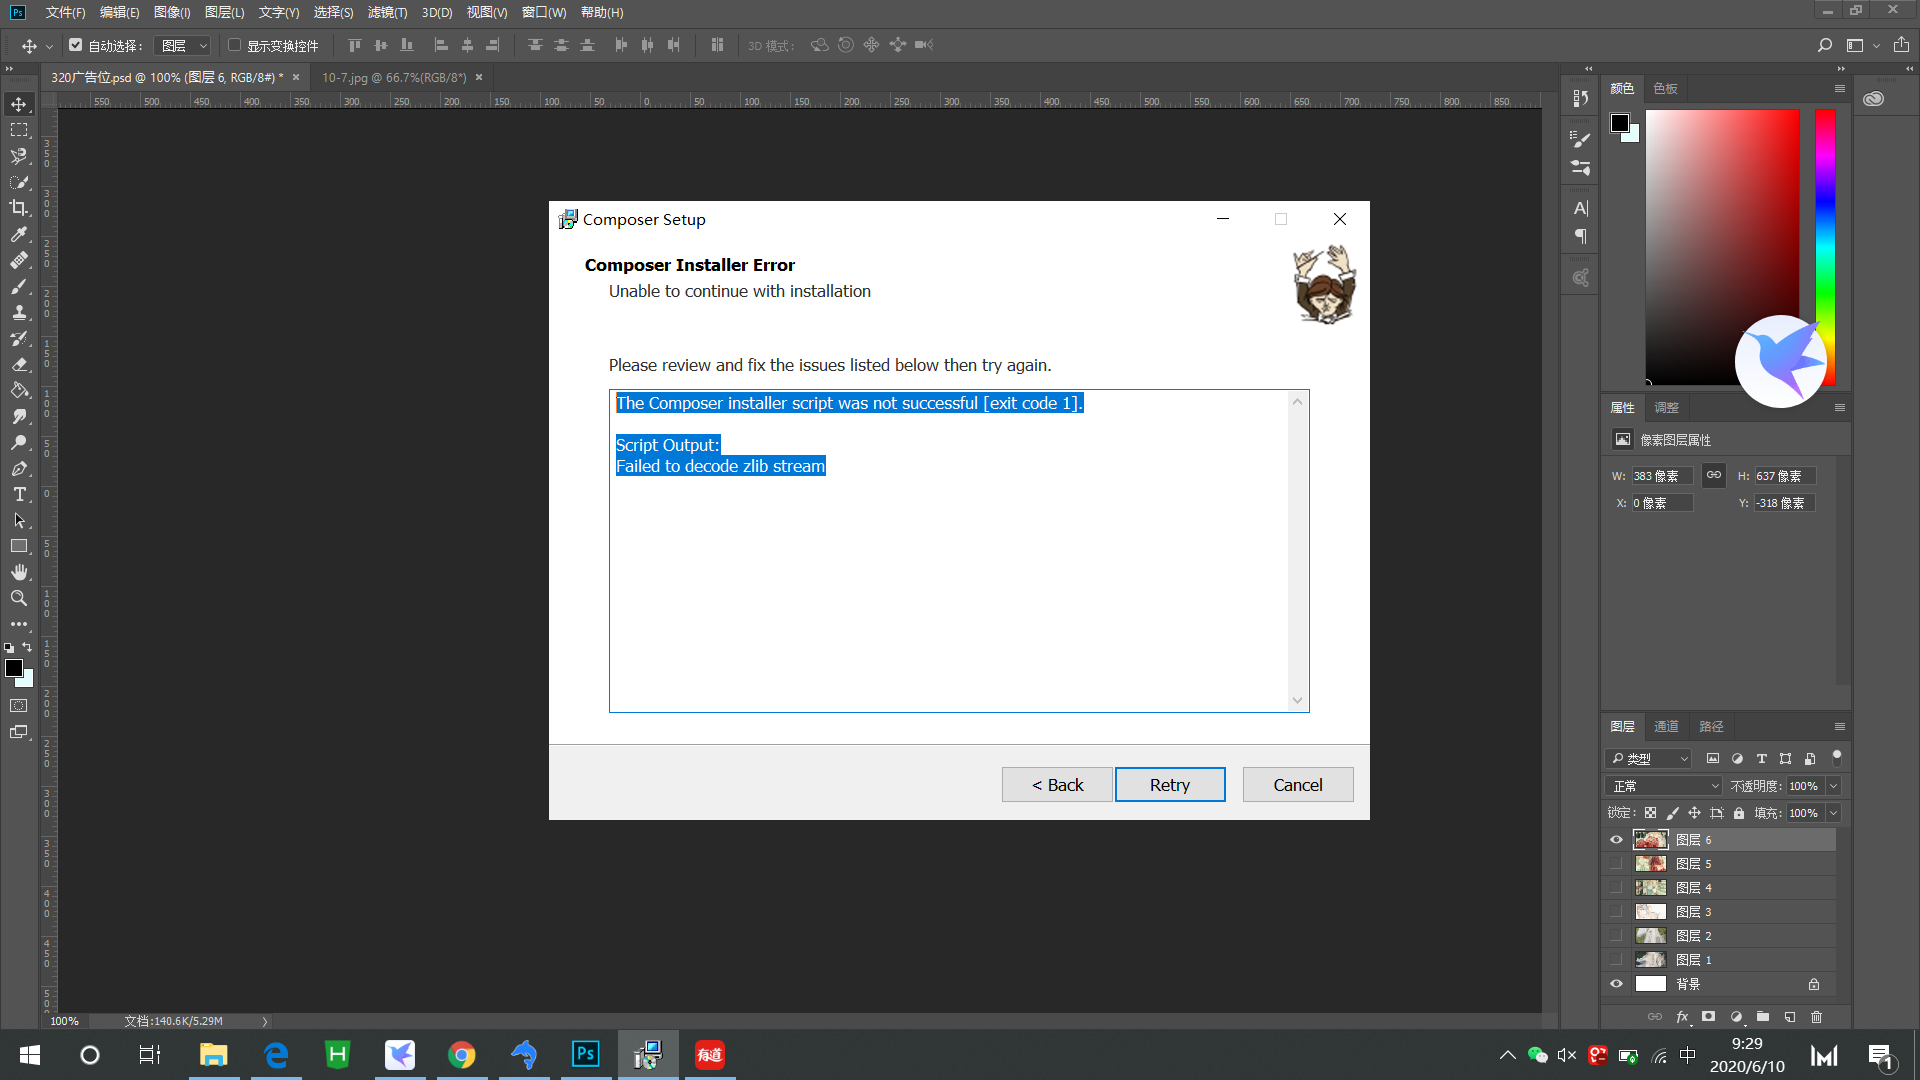Select the Rectangular Marquee tool
The height and width of the screenshot is (1080, 1920).
[x=19, y=130]
